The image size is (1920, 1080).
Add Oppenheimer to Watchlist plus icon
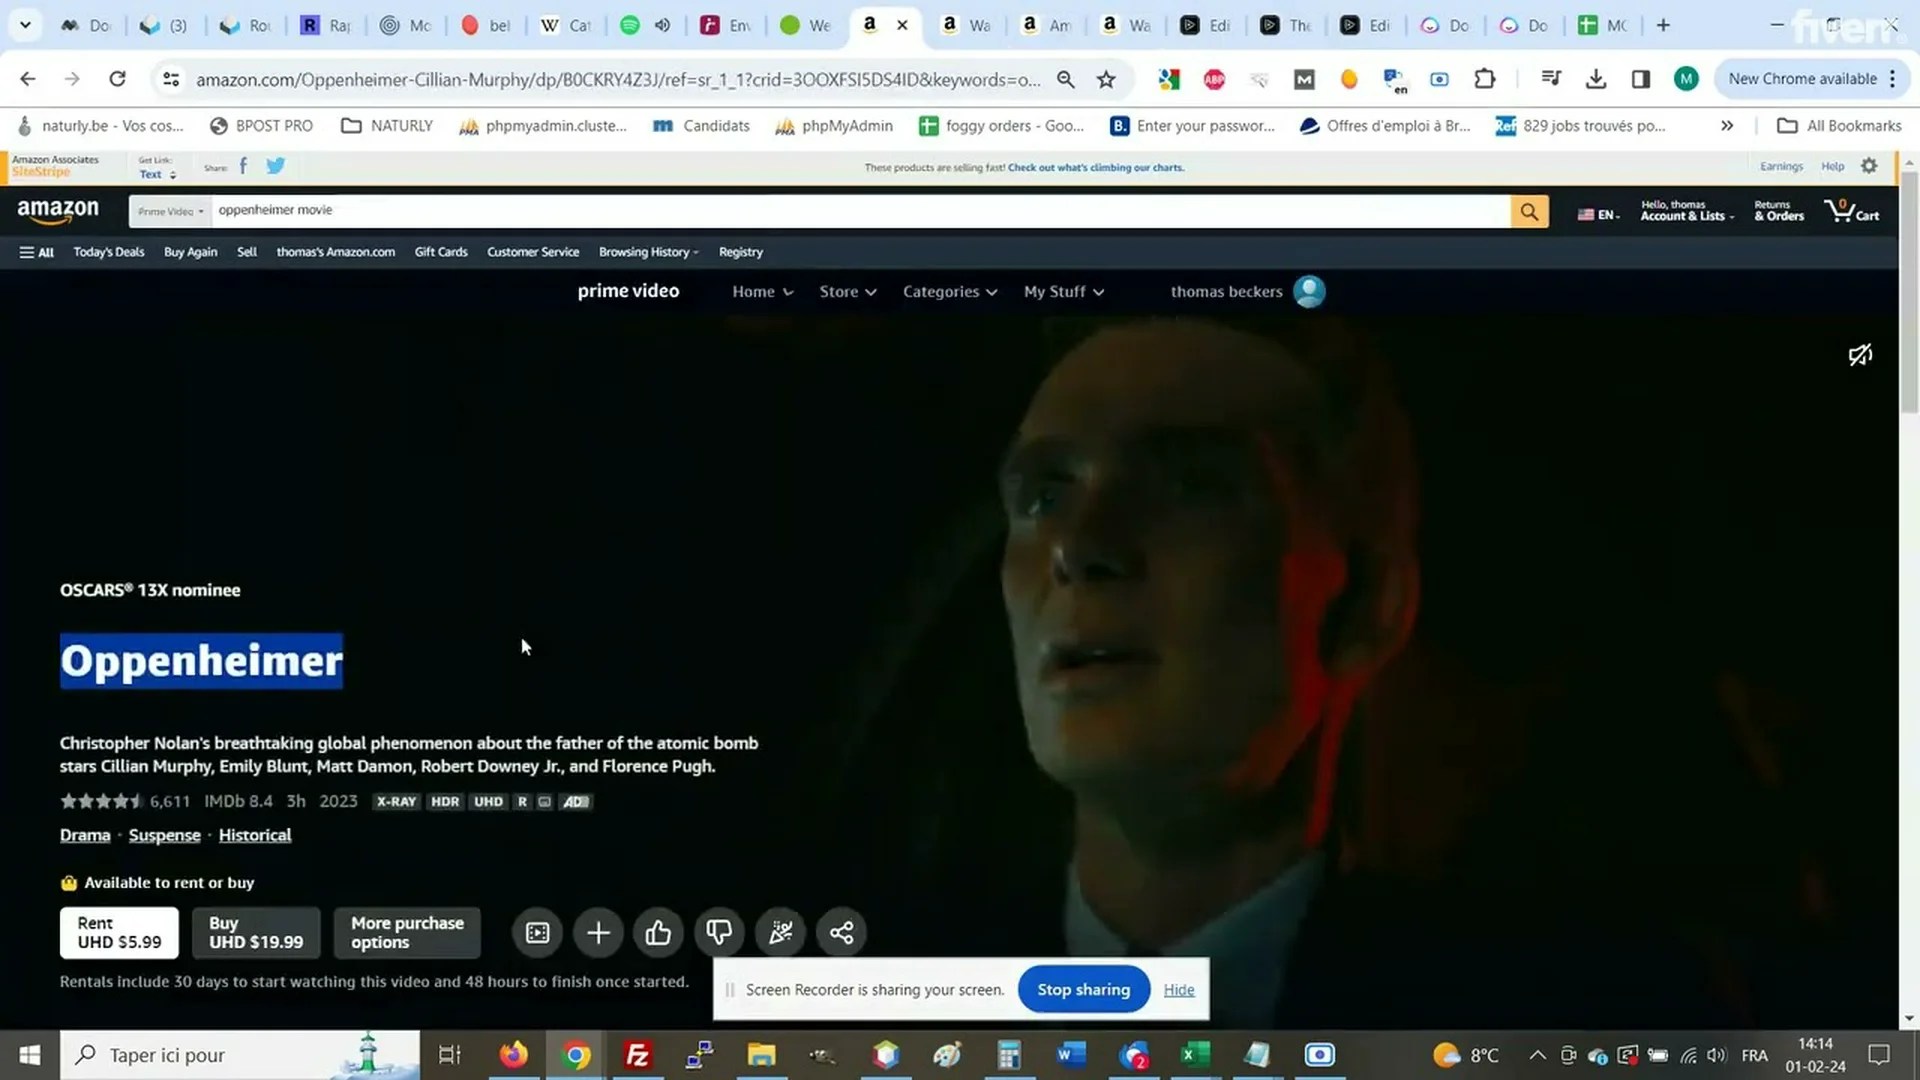(x=598, y=933)
